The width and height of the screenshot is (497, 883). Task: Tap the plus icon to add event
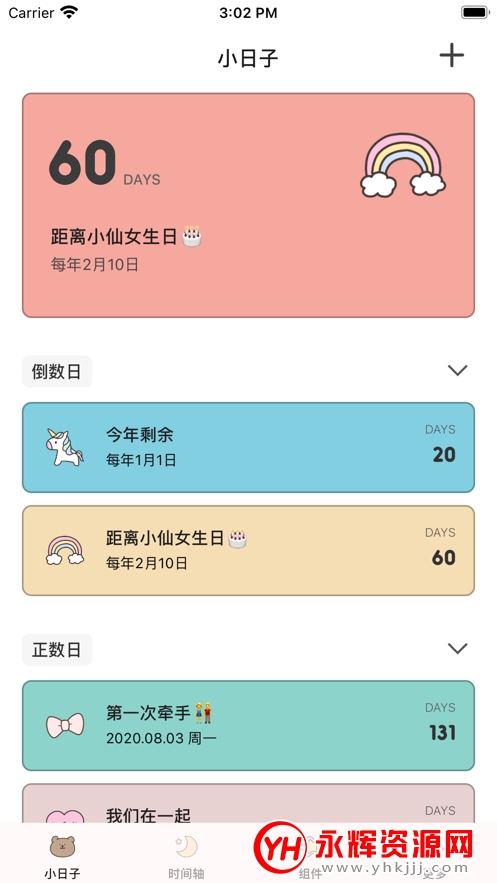click(451, 55)
